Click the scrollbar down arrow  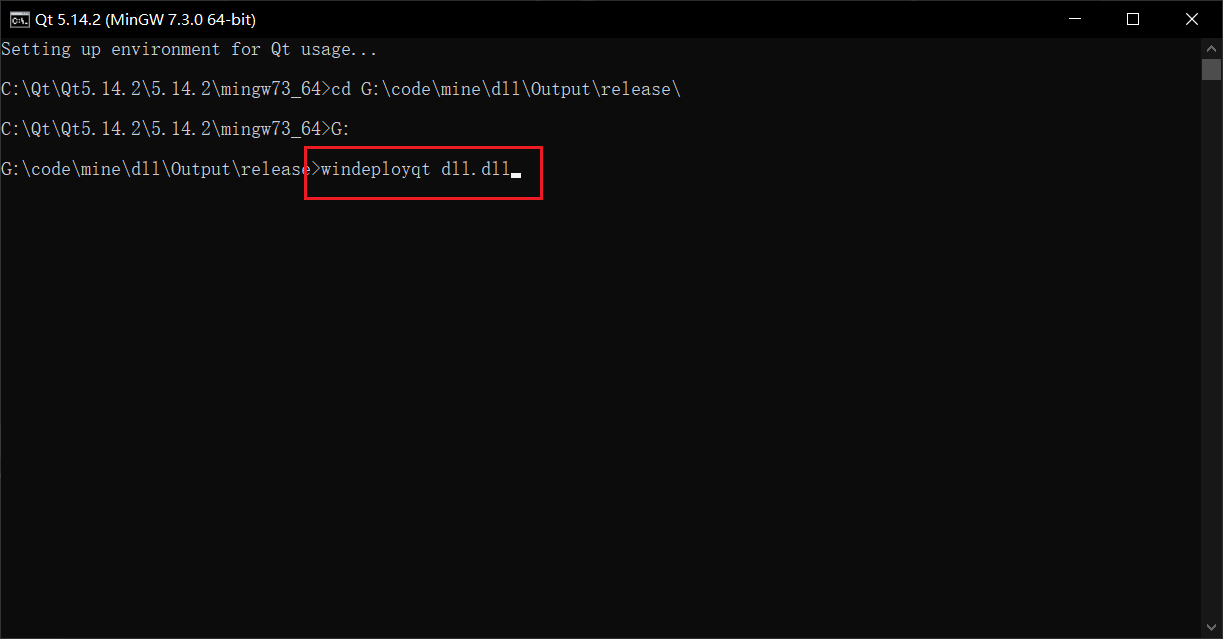[1212, 629]
